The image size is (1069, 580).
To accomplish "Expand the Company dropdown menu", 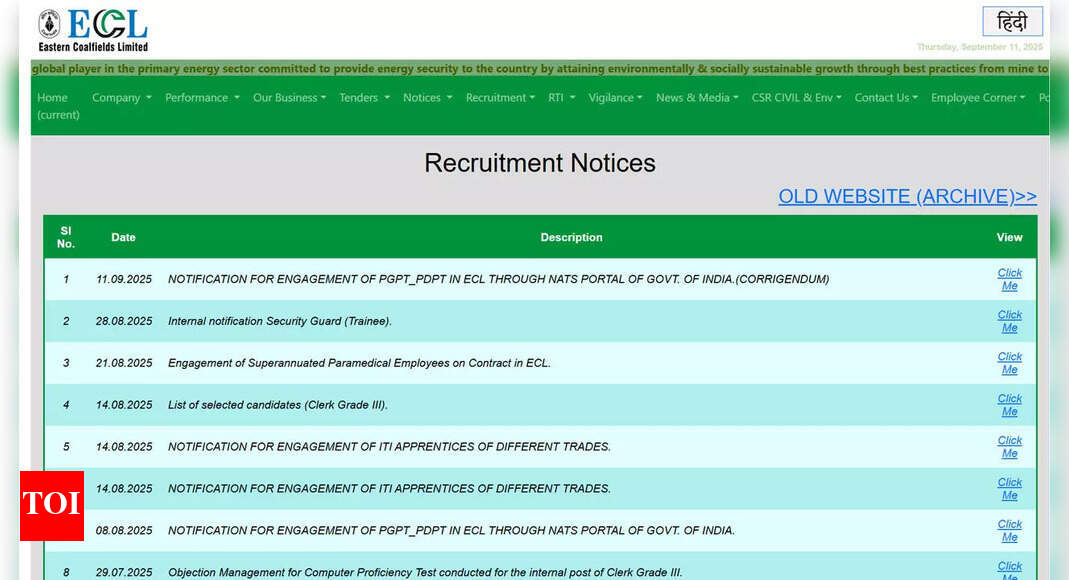I will tap(121, 97).
